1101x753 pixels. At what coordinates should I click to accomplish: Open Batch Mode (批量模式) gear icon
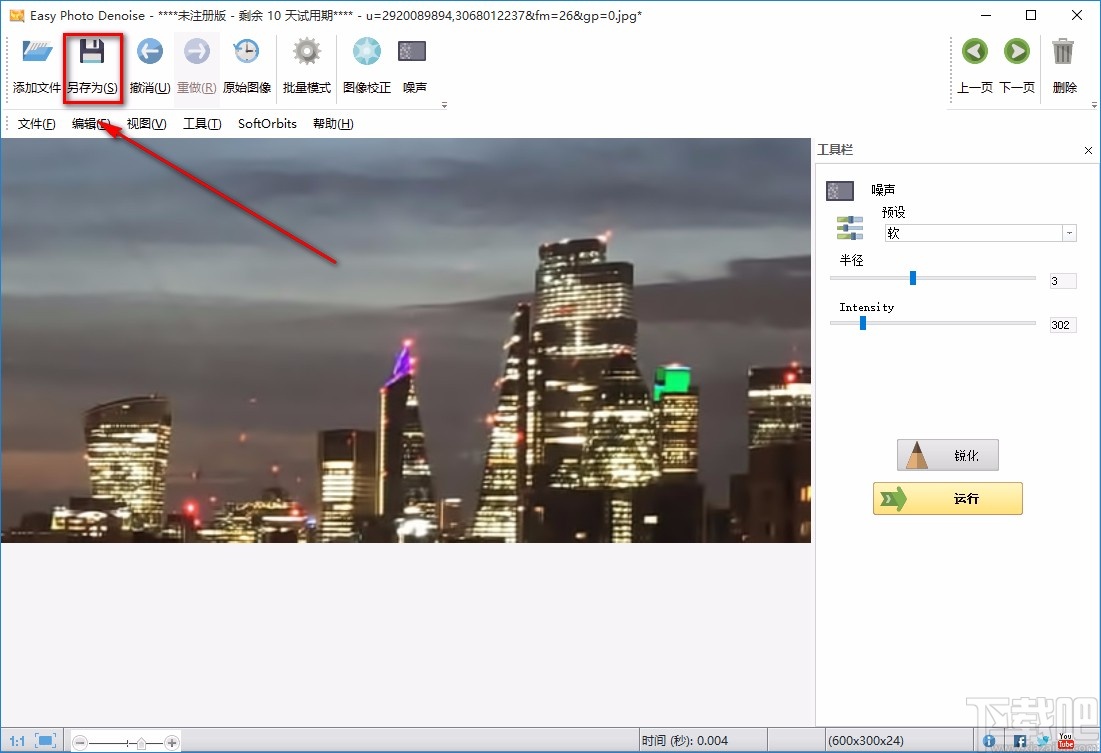(307, 52)
